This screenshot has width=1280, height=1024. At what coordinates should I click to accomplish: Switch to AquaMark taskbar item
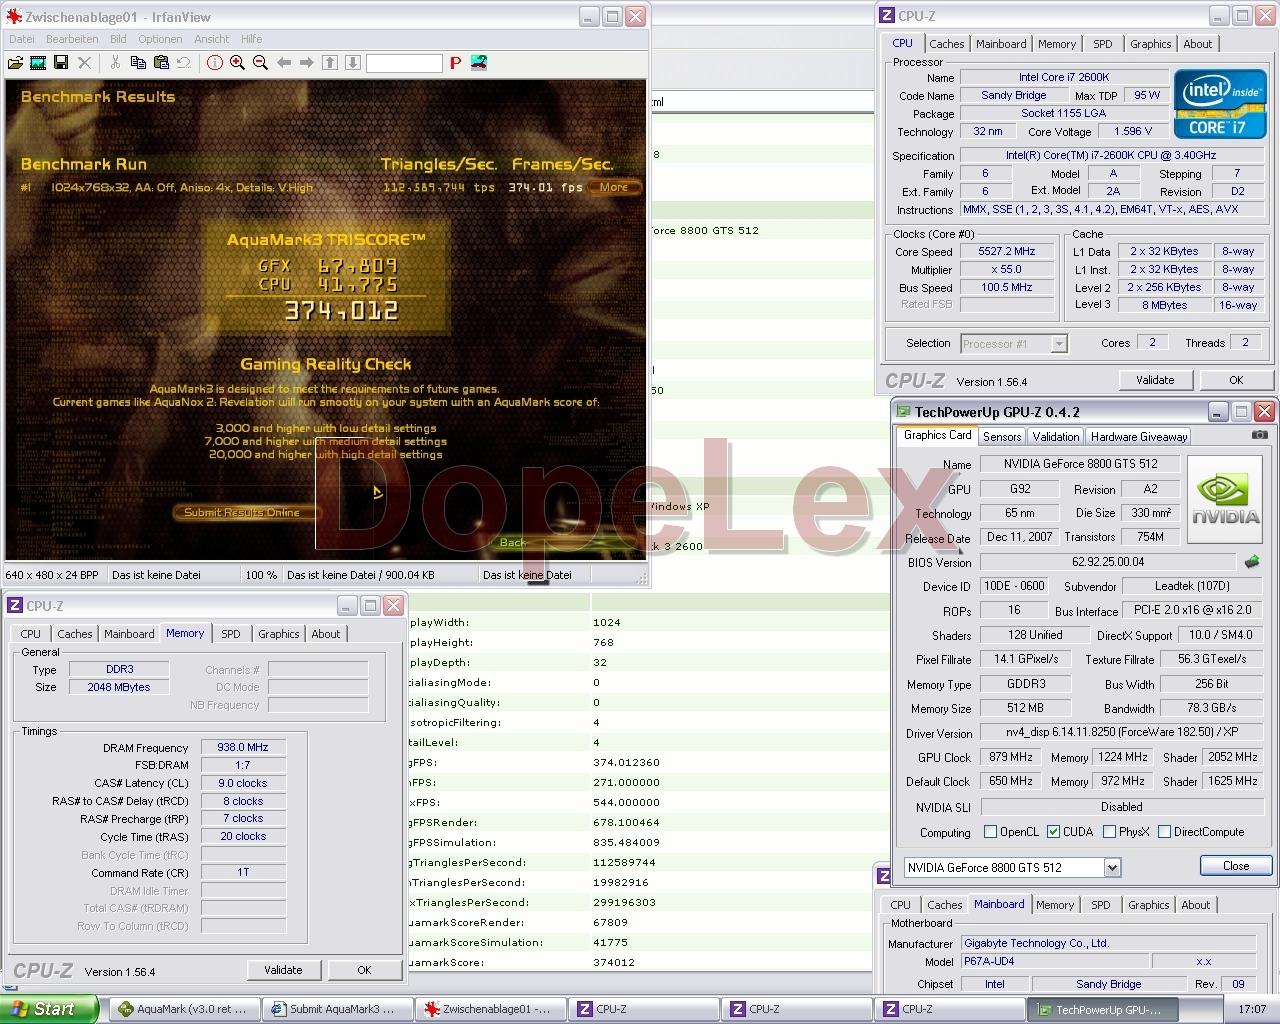(186, 1009)
